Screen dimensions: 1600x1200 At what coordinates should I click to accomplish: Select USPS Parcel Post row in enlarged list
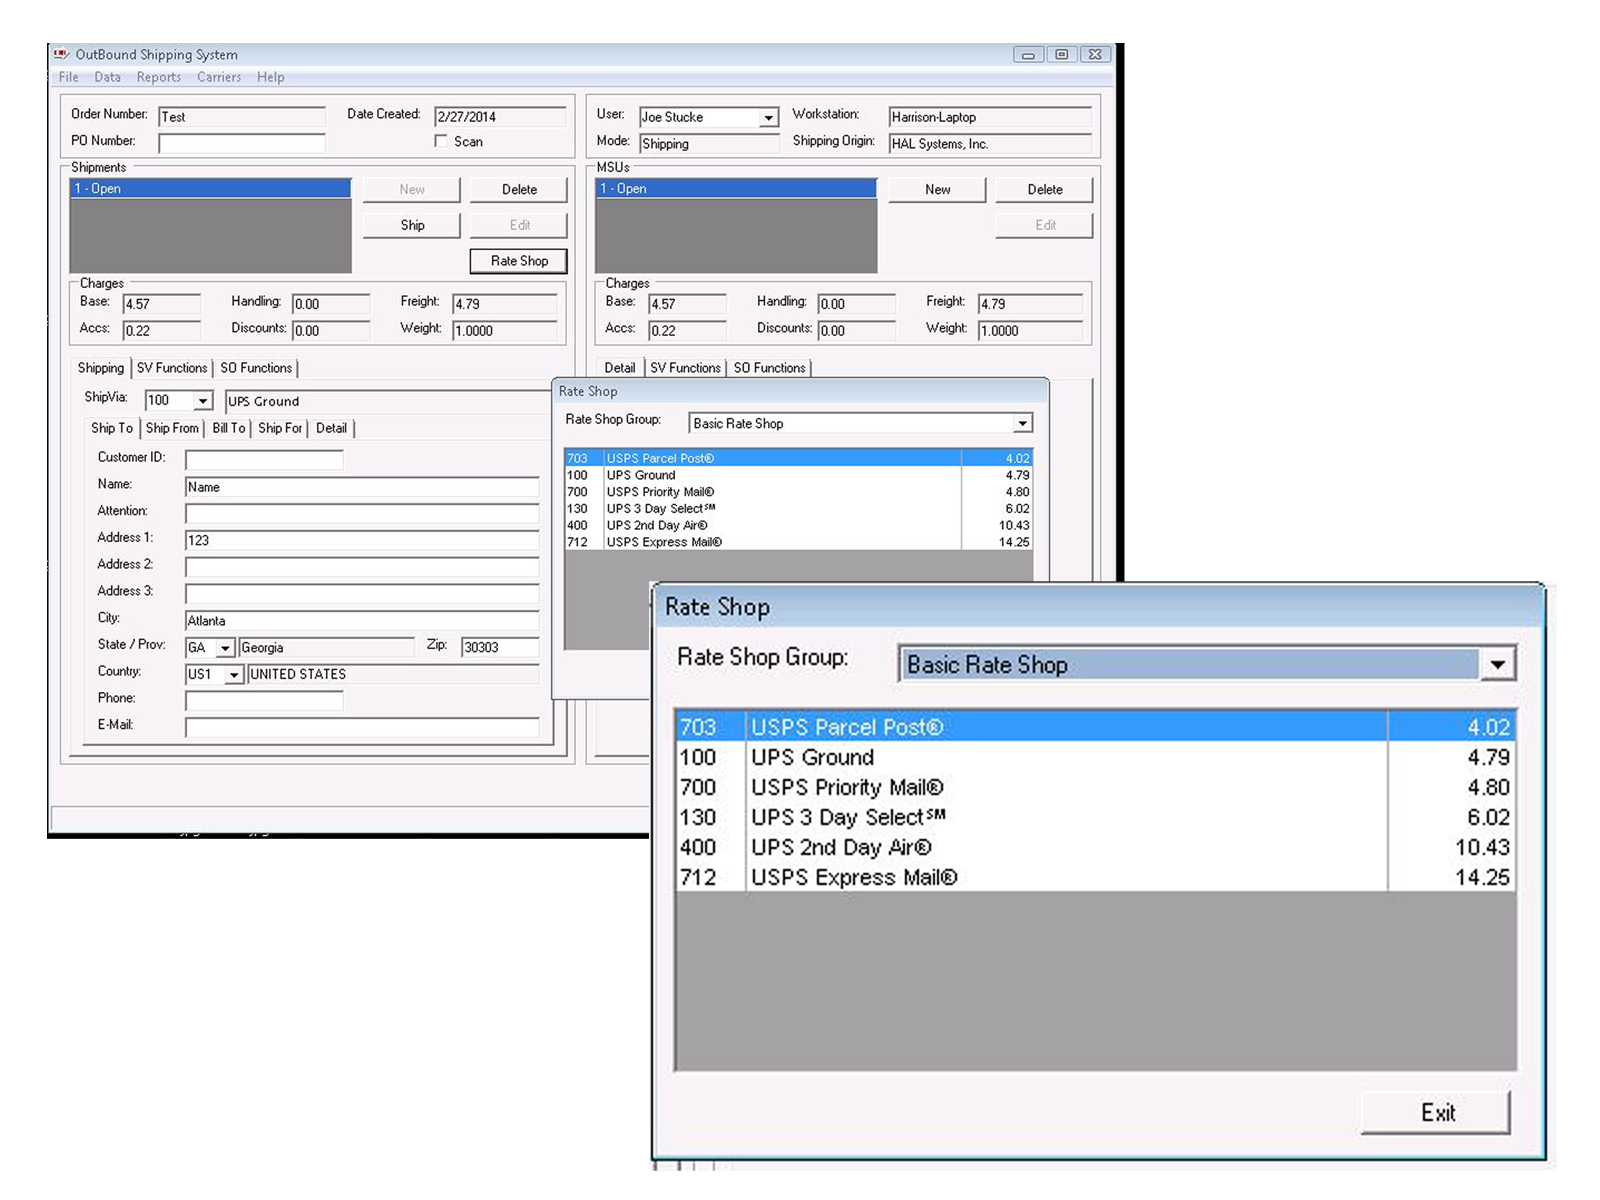(1095, 727)
